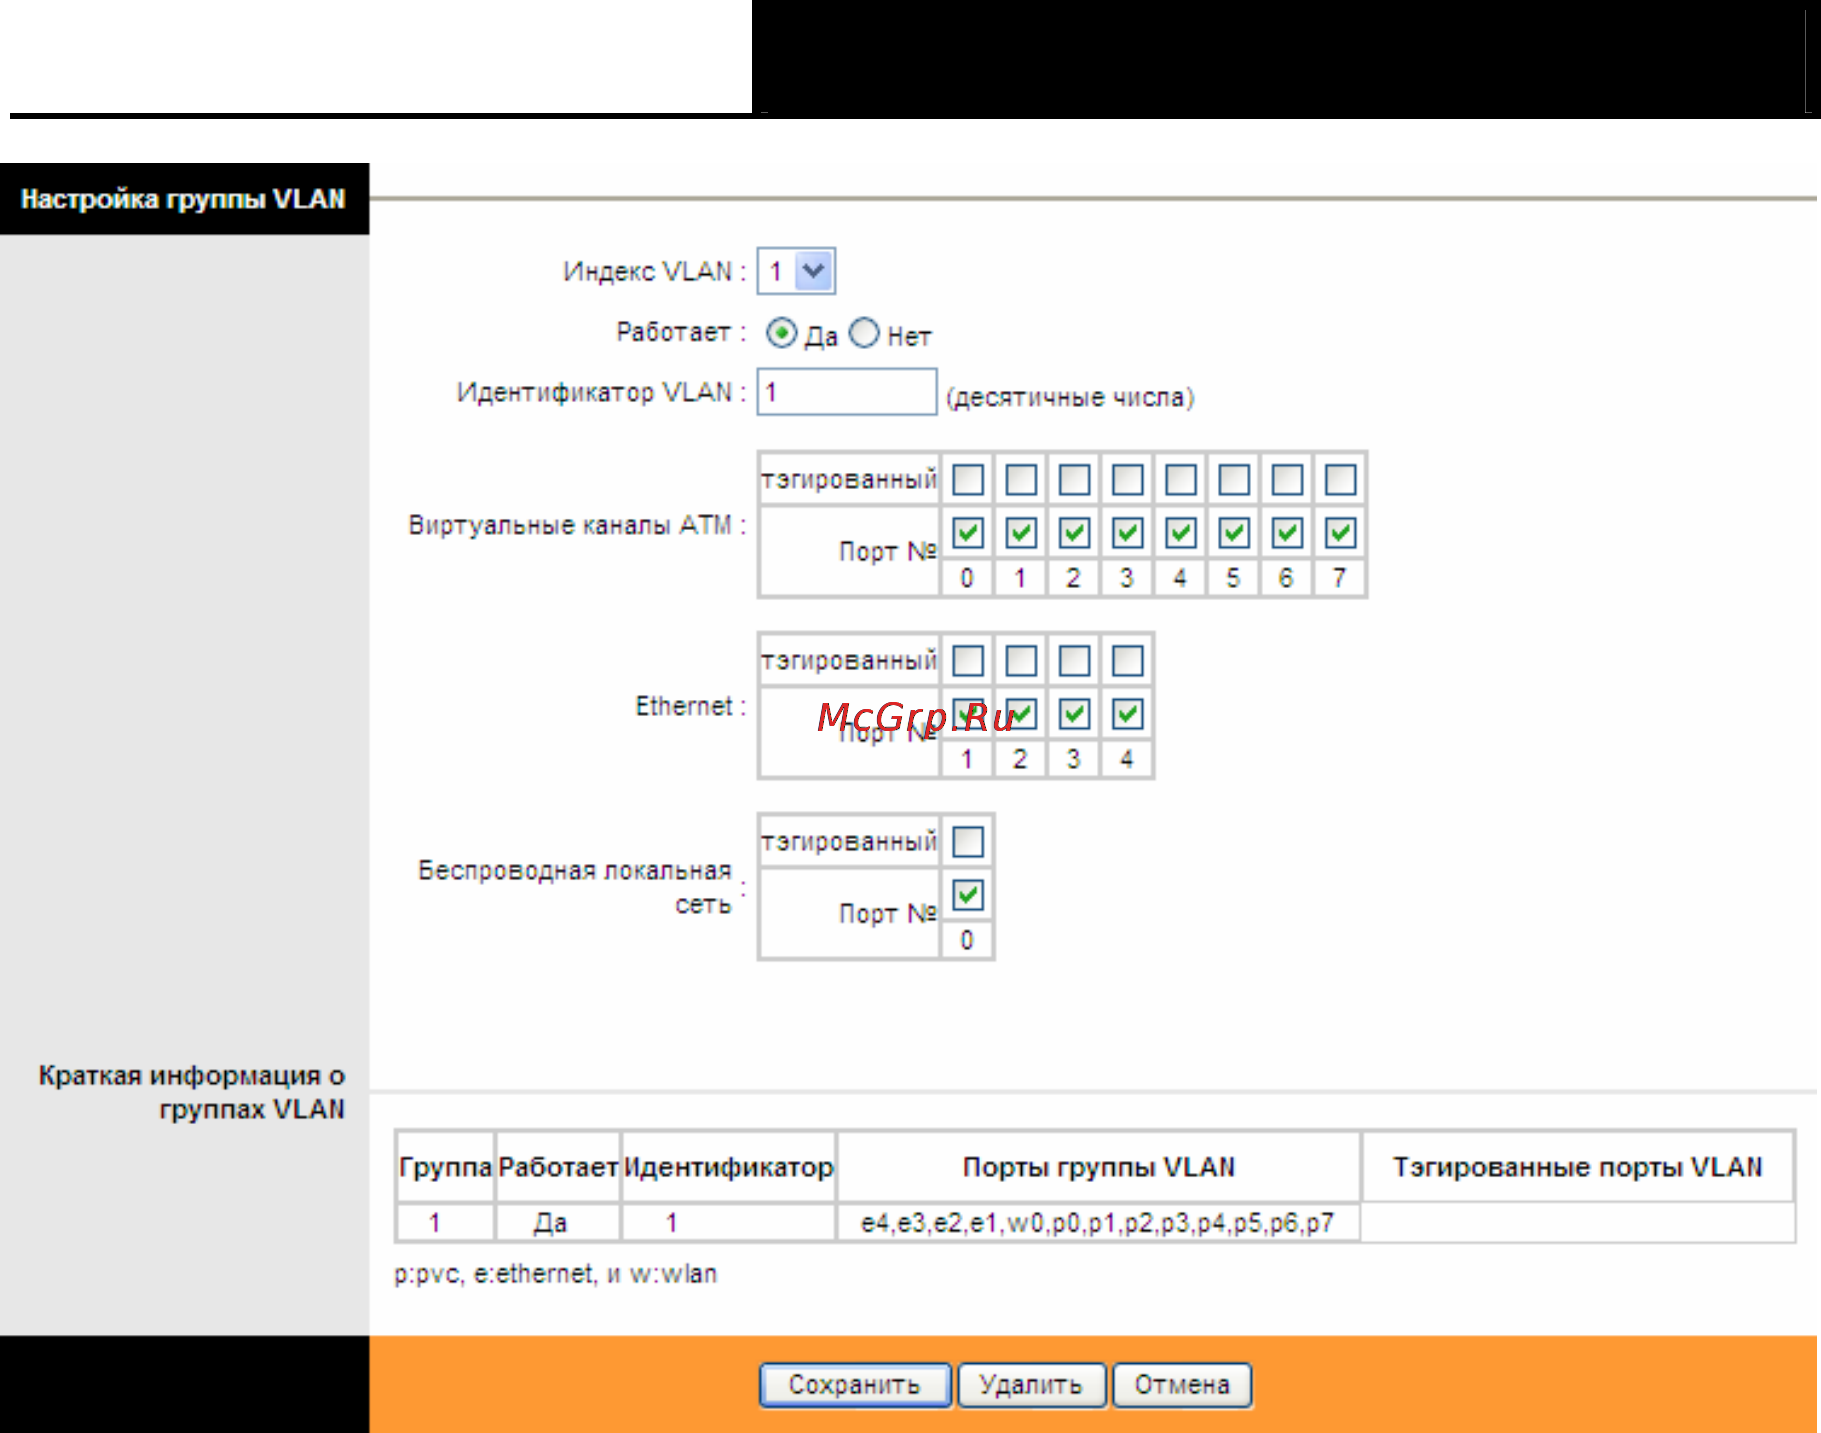
Task: Tick tagged checkbox for ATM port 7
Action: 1340,480
